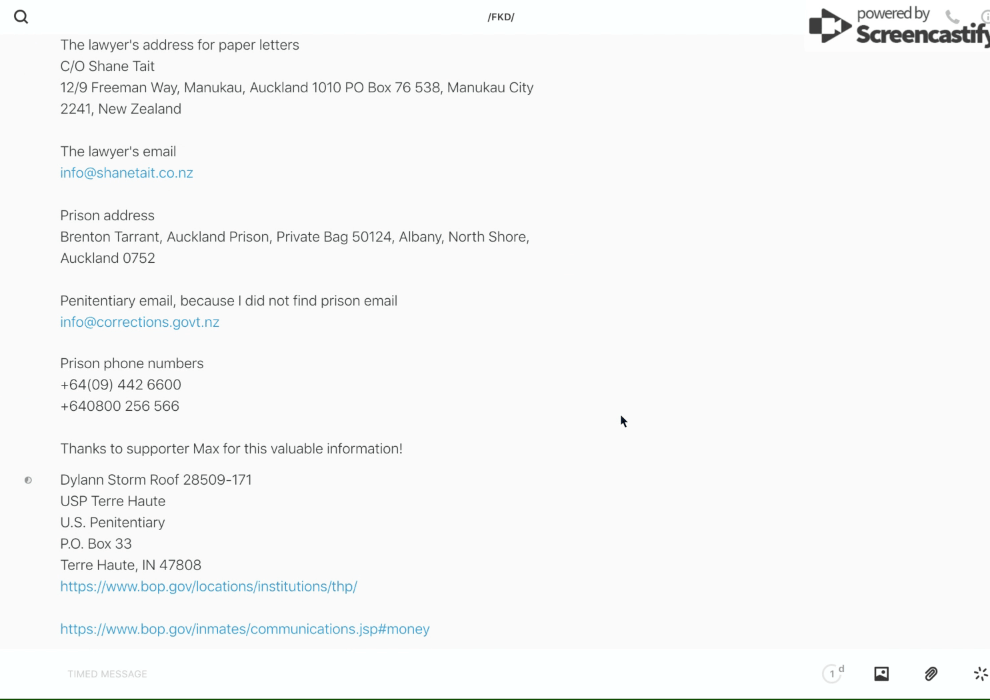Start a voice call with phone icon
Viewport: 990px width, 700px height.
[952, 17]
